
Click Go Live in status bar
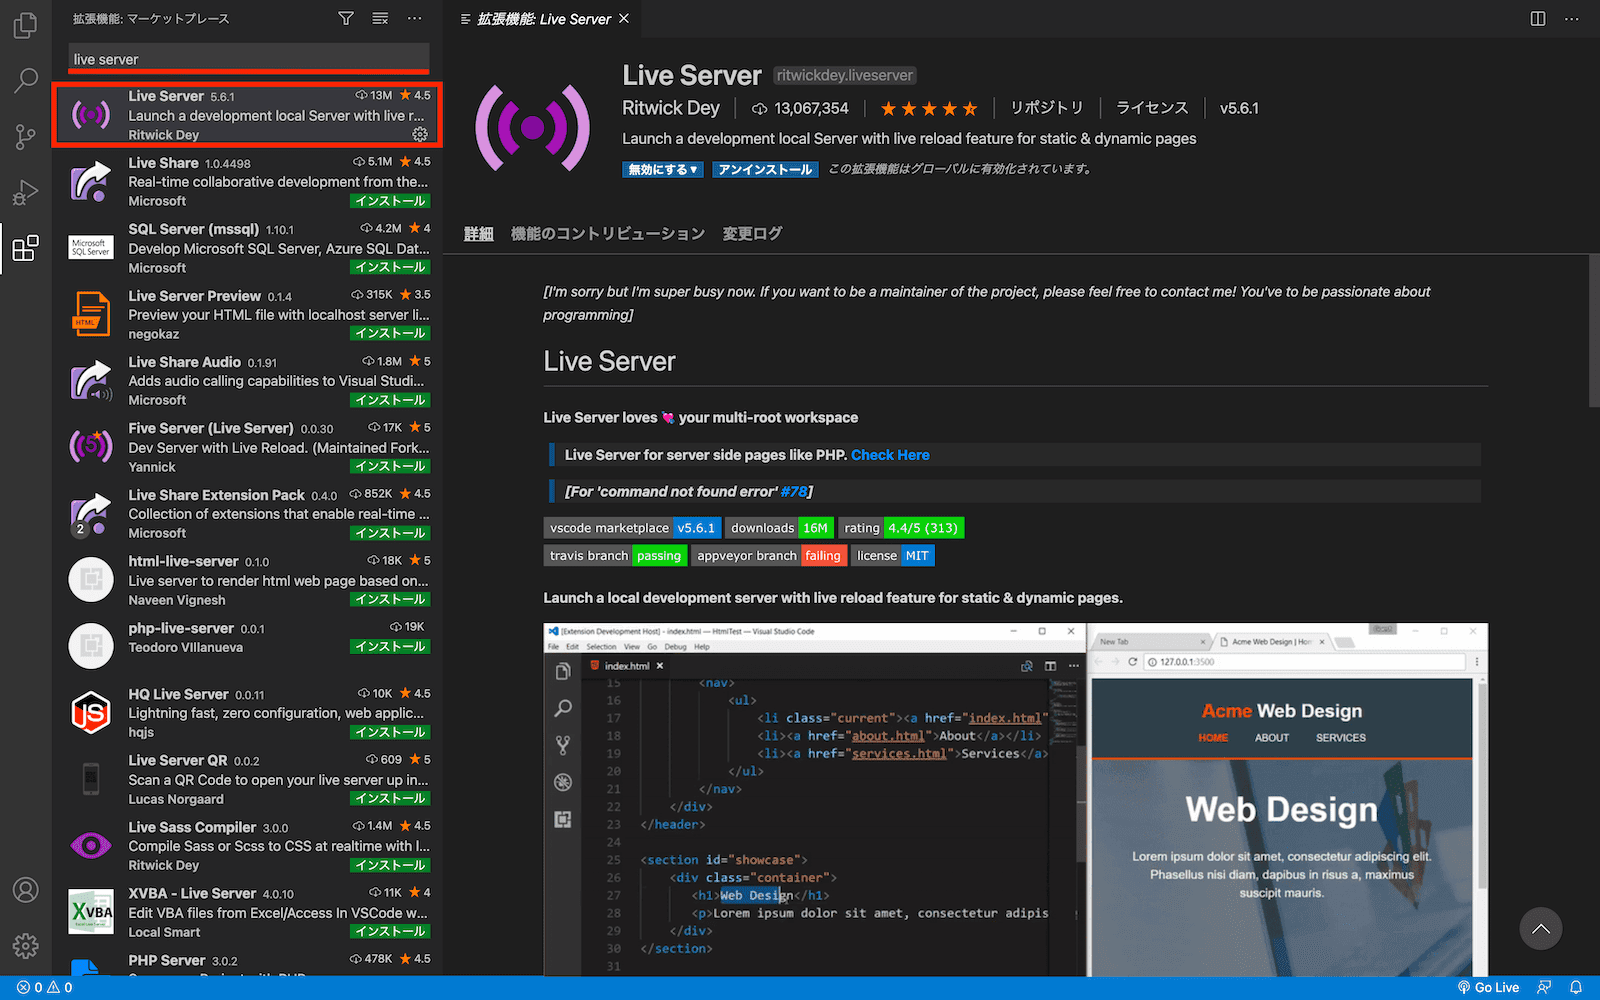pyautogui.click(x=1488, y=987)
